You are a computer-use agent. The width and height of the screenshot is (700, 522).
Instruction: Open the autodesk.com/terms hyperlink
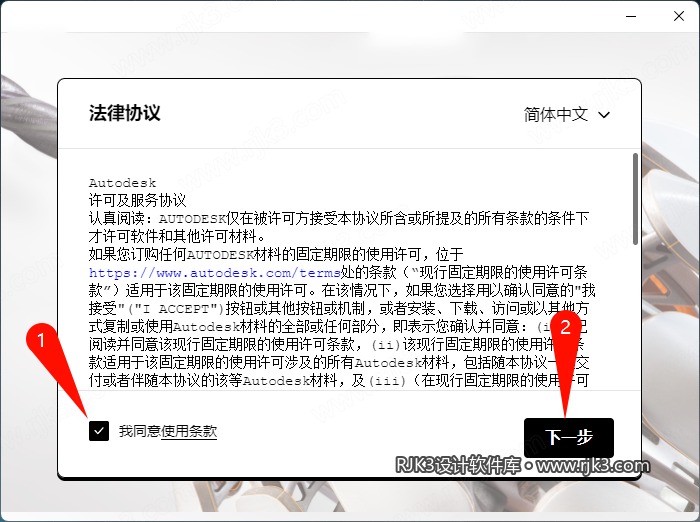215,272
